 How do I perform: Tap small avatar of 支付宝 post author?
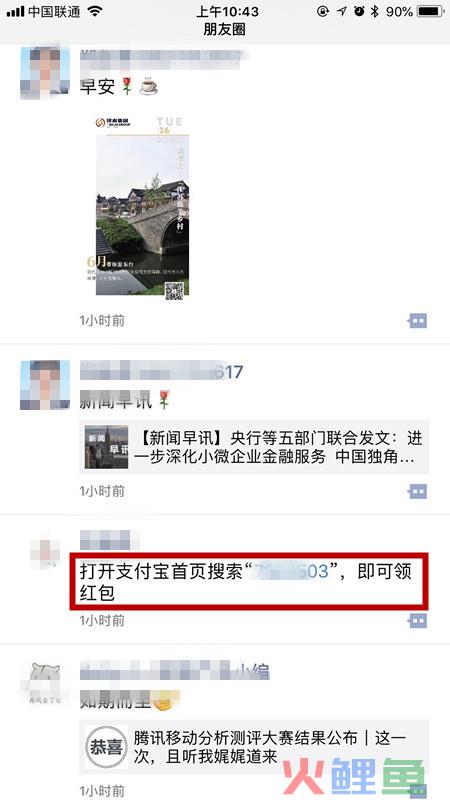coord(45,554)
